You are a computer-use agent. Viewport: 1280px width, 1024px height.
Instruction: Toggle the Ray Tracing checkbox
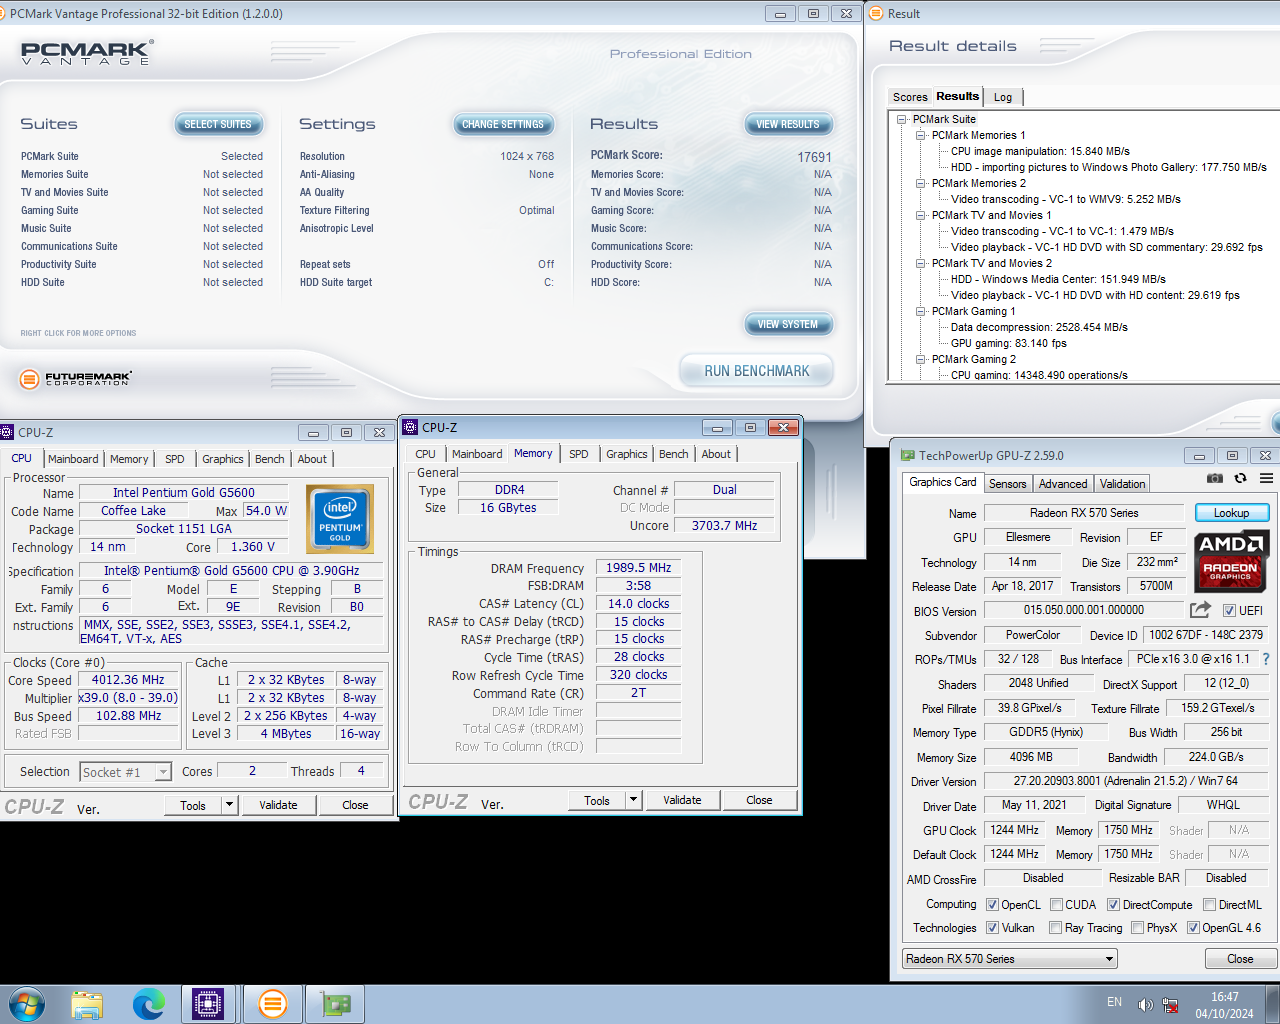(x=1055, y=928)
